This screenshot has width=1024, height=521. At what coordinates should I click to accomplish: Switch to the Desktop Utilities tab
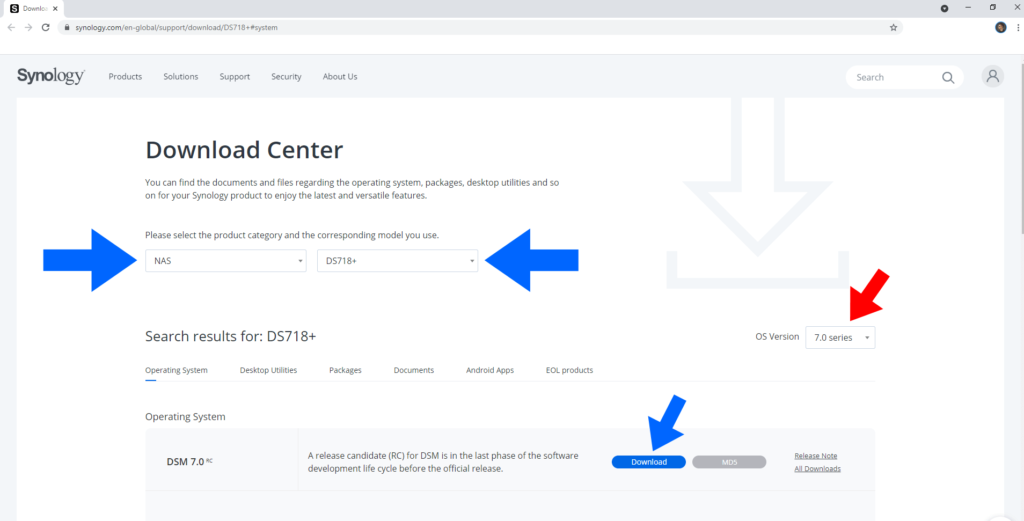pos(268,370)
